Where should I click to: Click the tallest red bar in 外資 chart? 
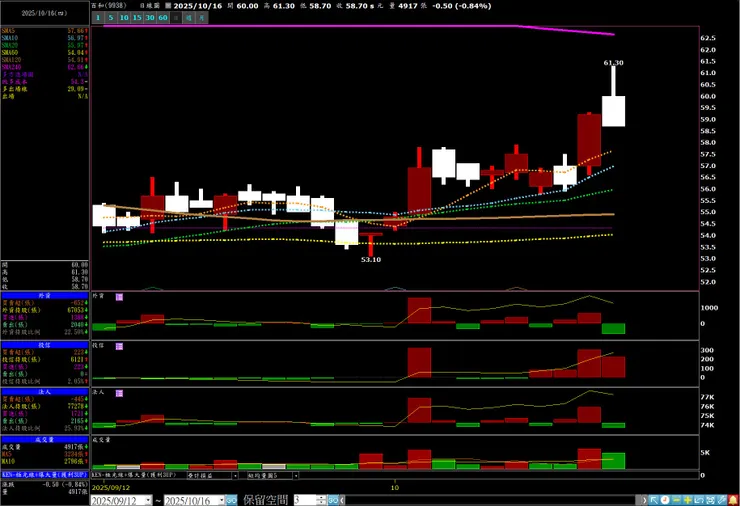tap(420, 310)
